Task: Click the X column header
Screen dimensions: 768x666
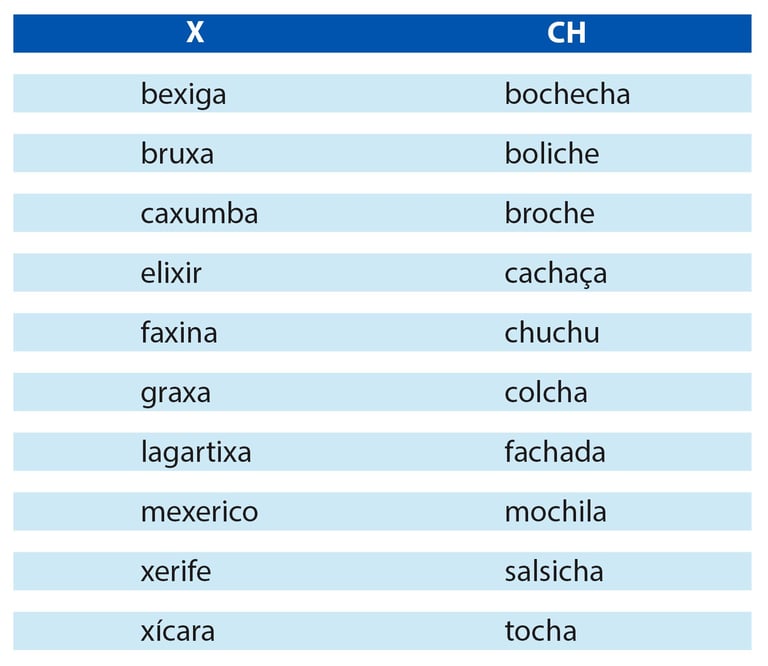Action: coord(195,33)
